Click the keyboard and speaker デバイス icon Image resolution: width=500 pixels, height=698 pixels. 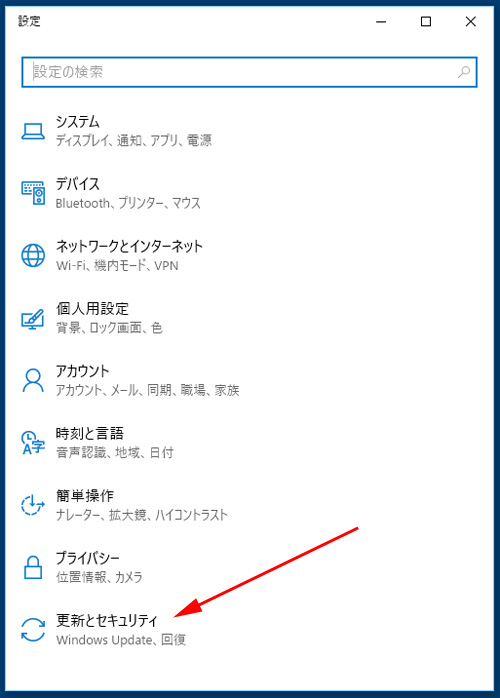pyautogui.click(x=33, y=193)
